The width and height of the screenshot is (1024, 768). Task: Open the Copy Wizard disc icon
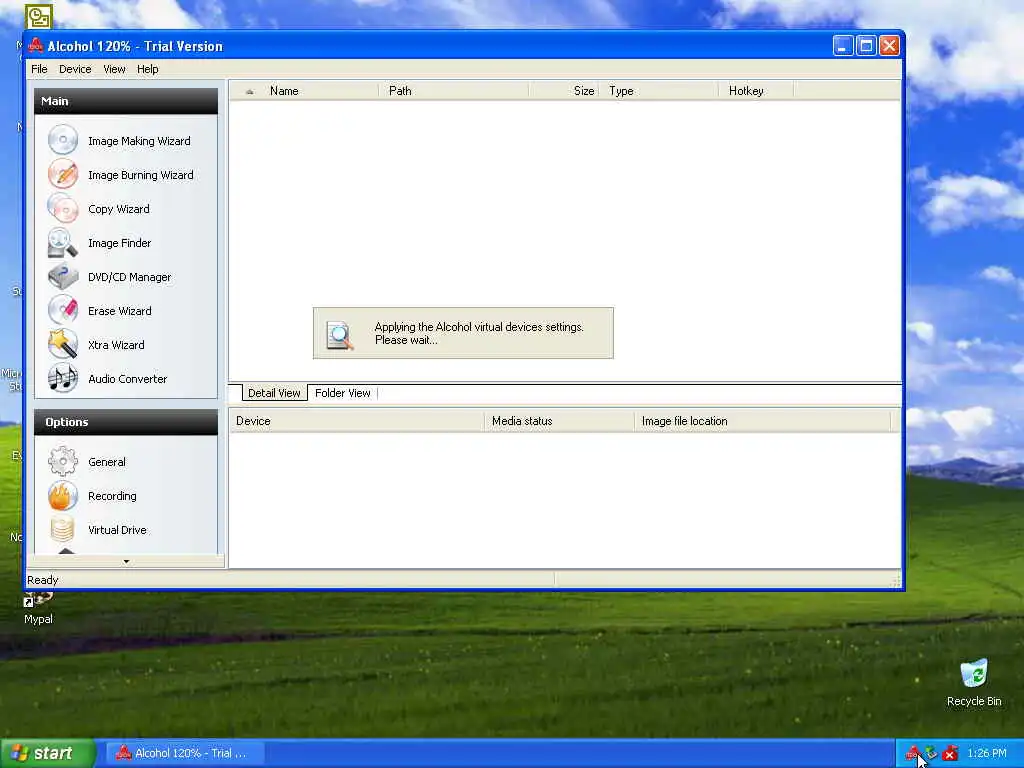(63, 208)
